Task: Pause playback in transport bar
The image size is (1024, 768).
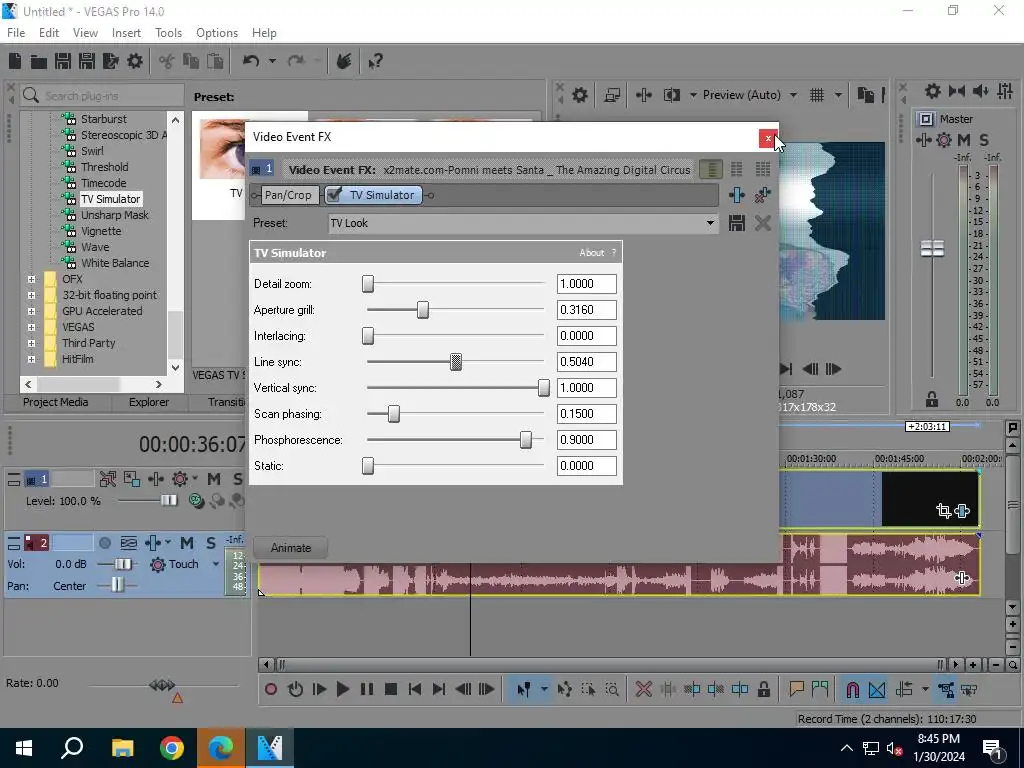Action: pos(367,689)
